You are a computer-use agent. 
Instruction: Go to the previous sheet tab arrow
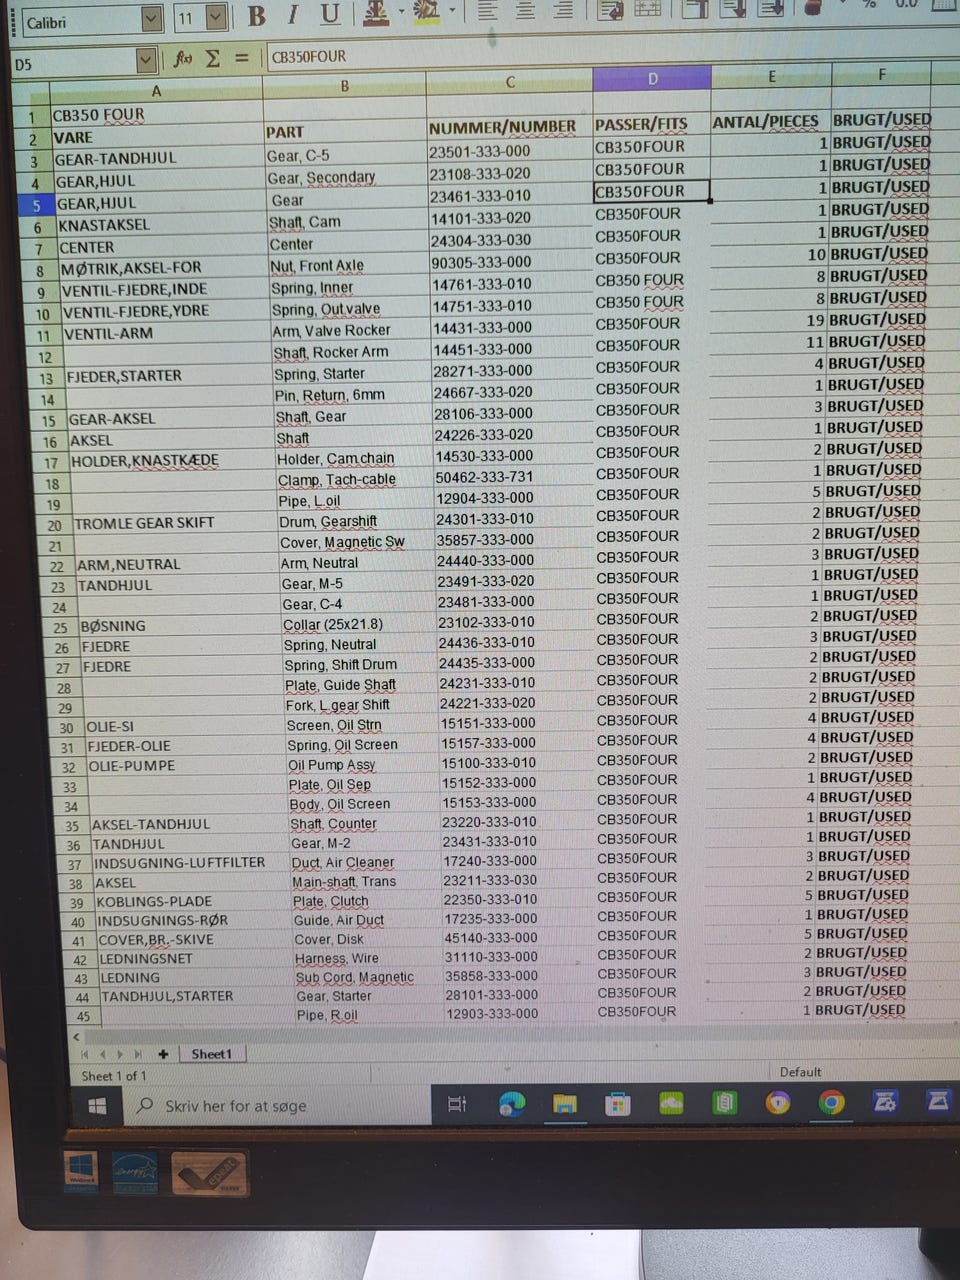102,1054
